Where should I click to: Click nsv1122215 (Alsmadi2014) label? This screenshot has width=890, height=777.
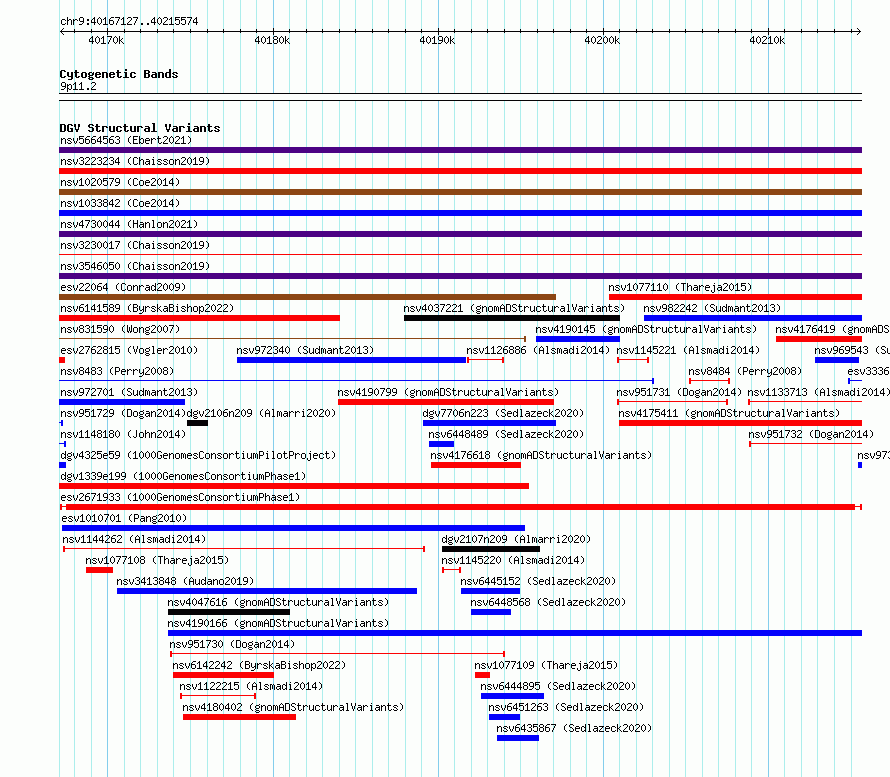tap(251, 686)
